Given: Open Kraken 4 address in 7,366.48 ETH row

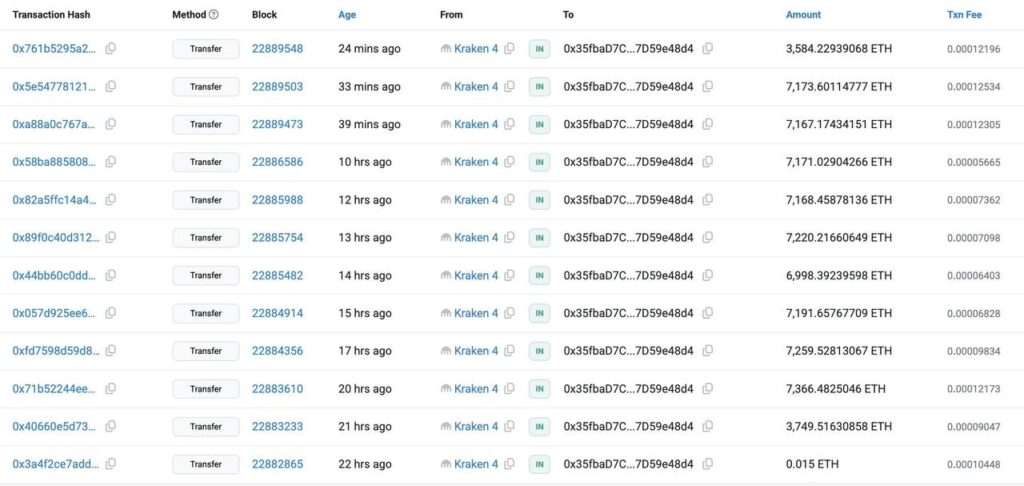Looking at the screenshot, I should click(x=475, y=389).
